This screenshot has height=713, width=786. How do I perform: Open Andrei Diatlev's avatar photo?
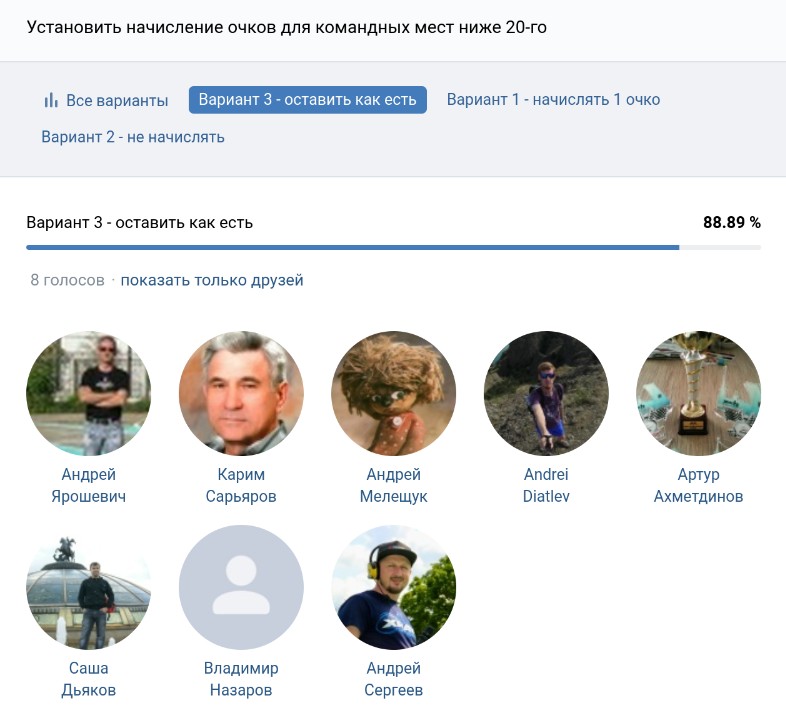pyautogui.click(x=546, y=393)
